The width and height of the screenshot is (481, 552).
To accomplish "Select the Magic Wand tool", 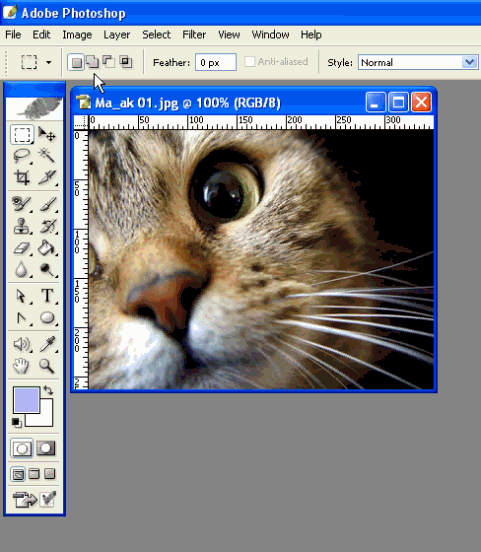I will pyautogui.click(x=46, y=156).
